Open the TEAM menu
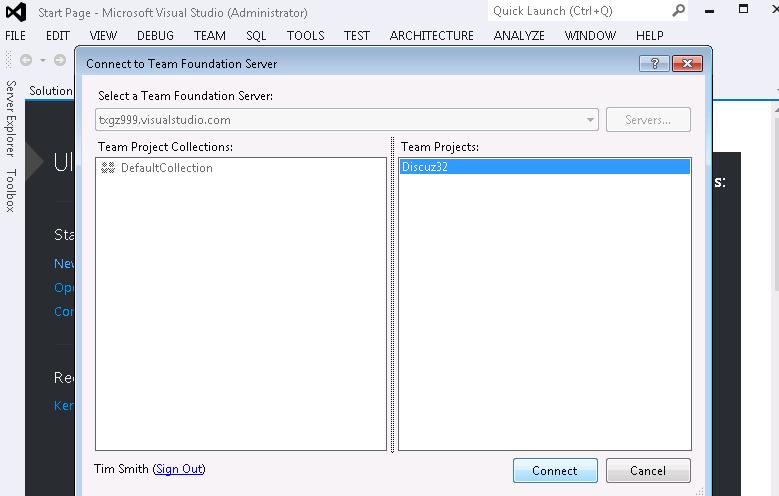The width and height of the screenshot is (779, 496). click(210, 36)
